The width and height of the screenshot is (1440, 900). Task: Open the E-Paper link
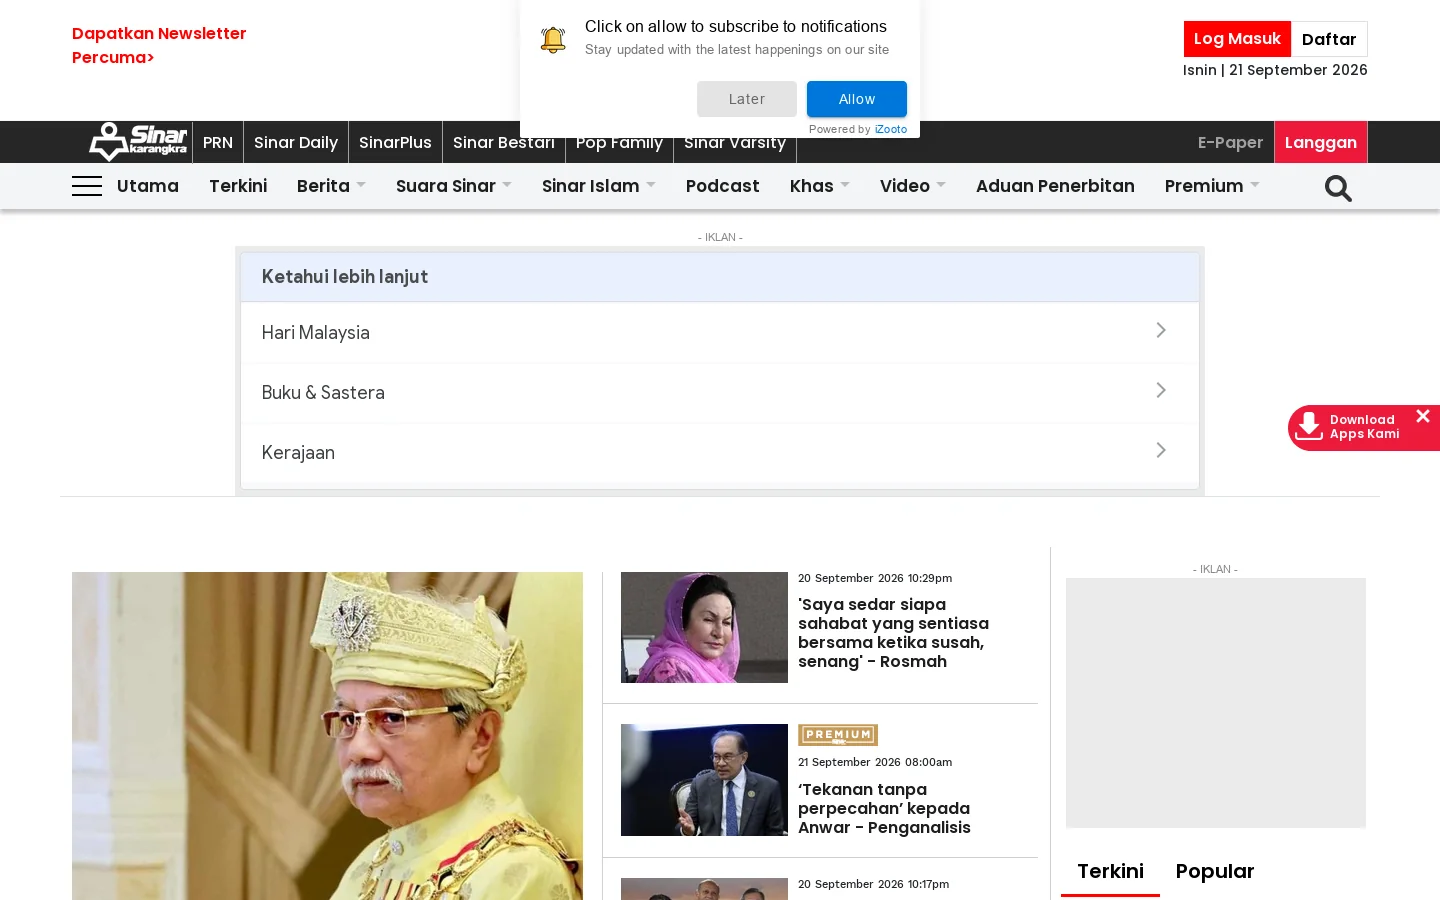pyautogui.click(x=1230, y=142)
